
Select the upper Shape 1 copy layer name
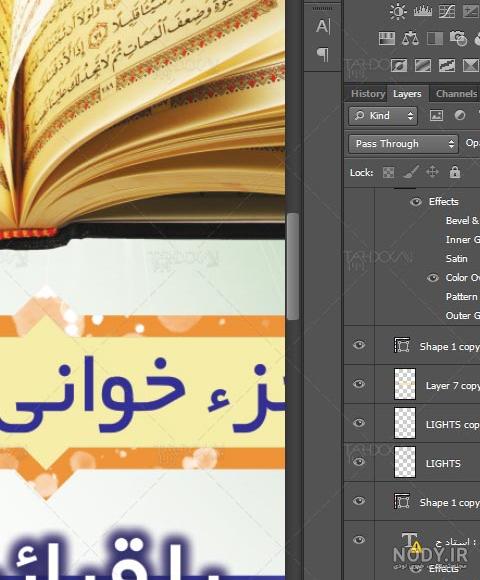[x=450, y=347]
